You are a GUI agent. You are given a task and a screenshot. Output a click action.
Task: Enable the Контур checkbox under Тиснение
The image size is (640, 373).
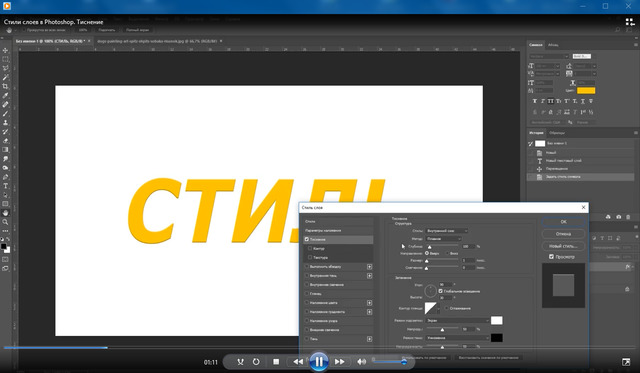tap(310, 248)
